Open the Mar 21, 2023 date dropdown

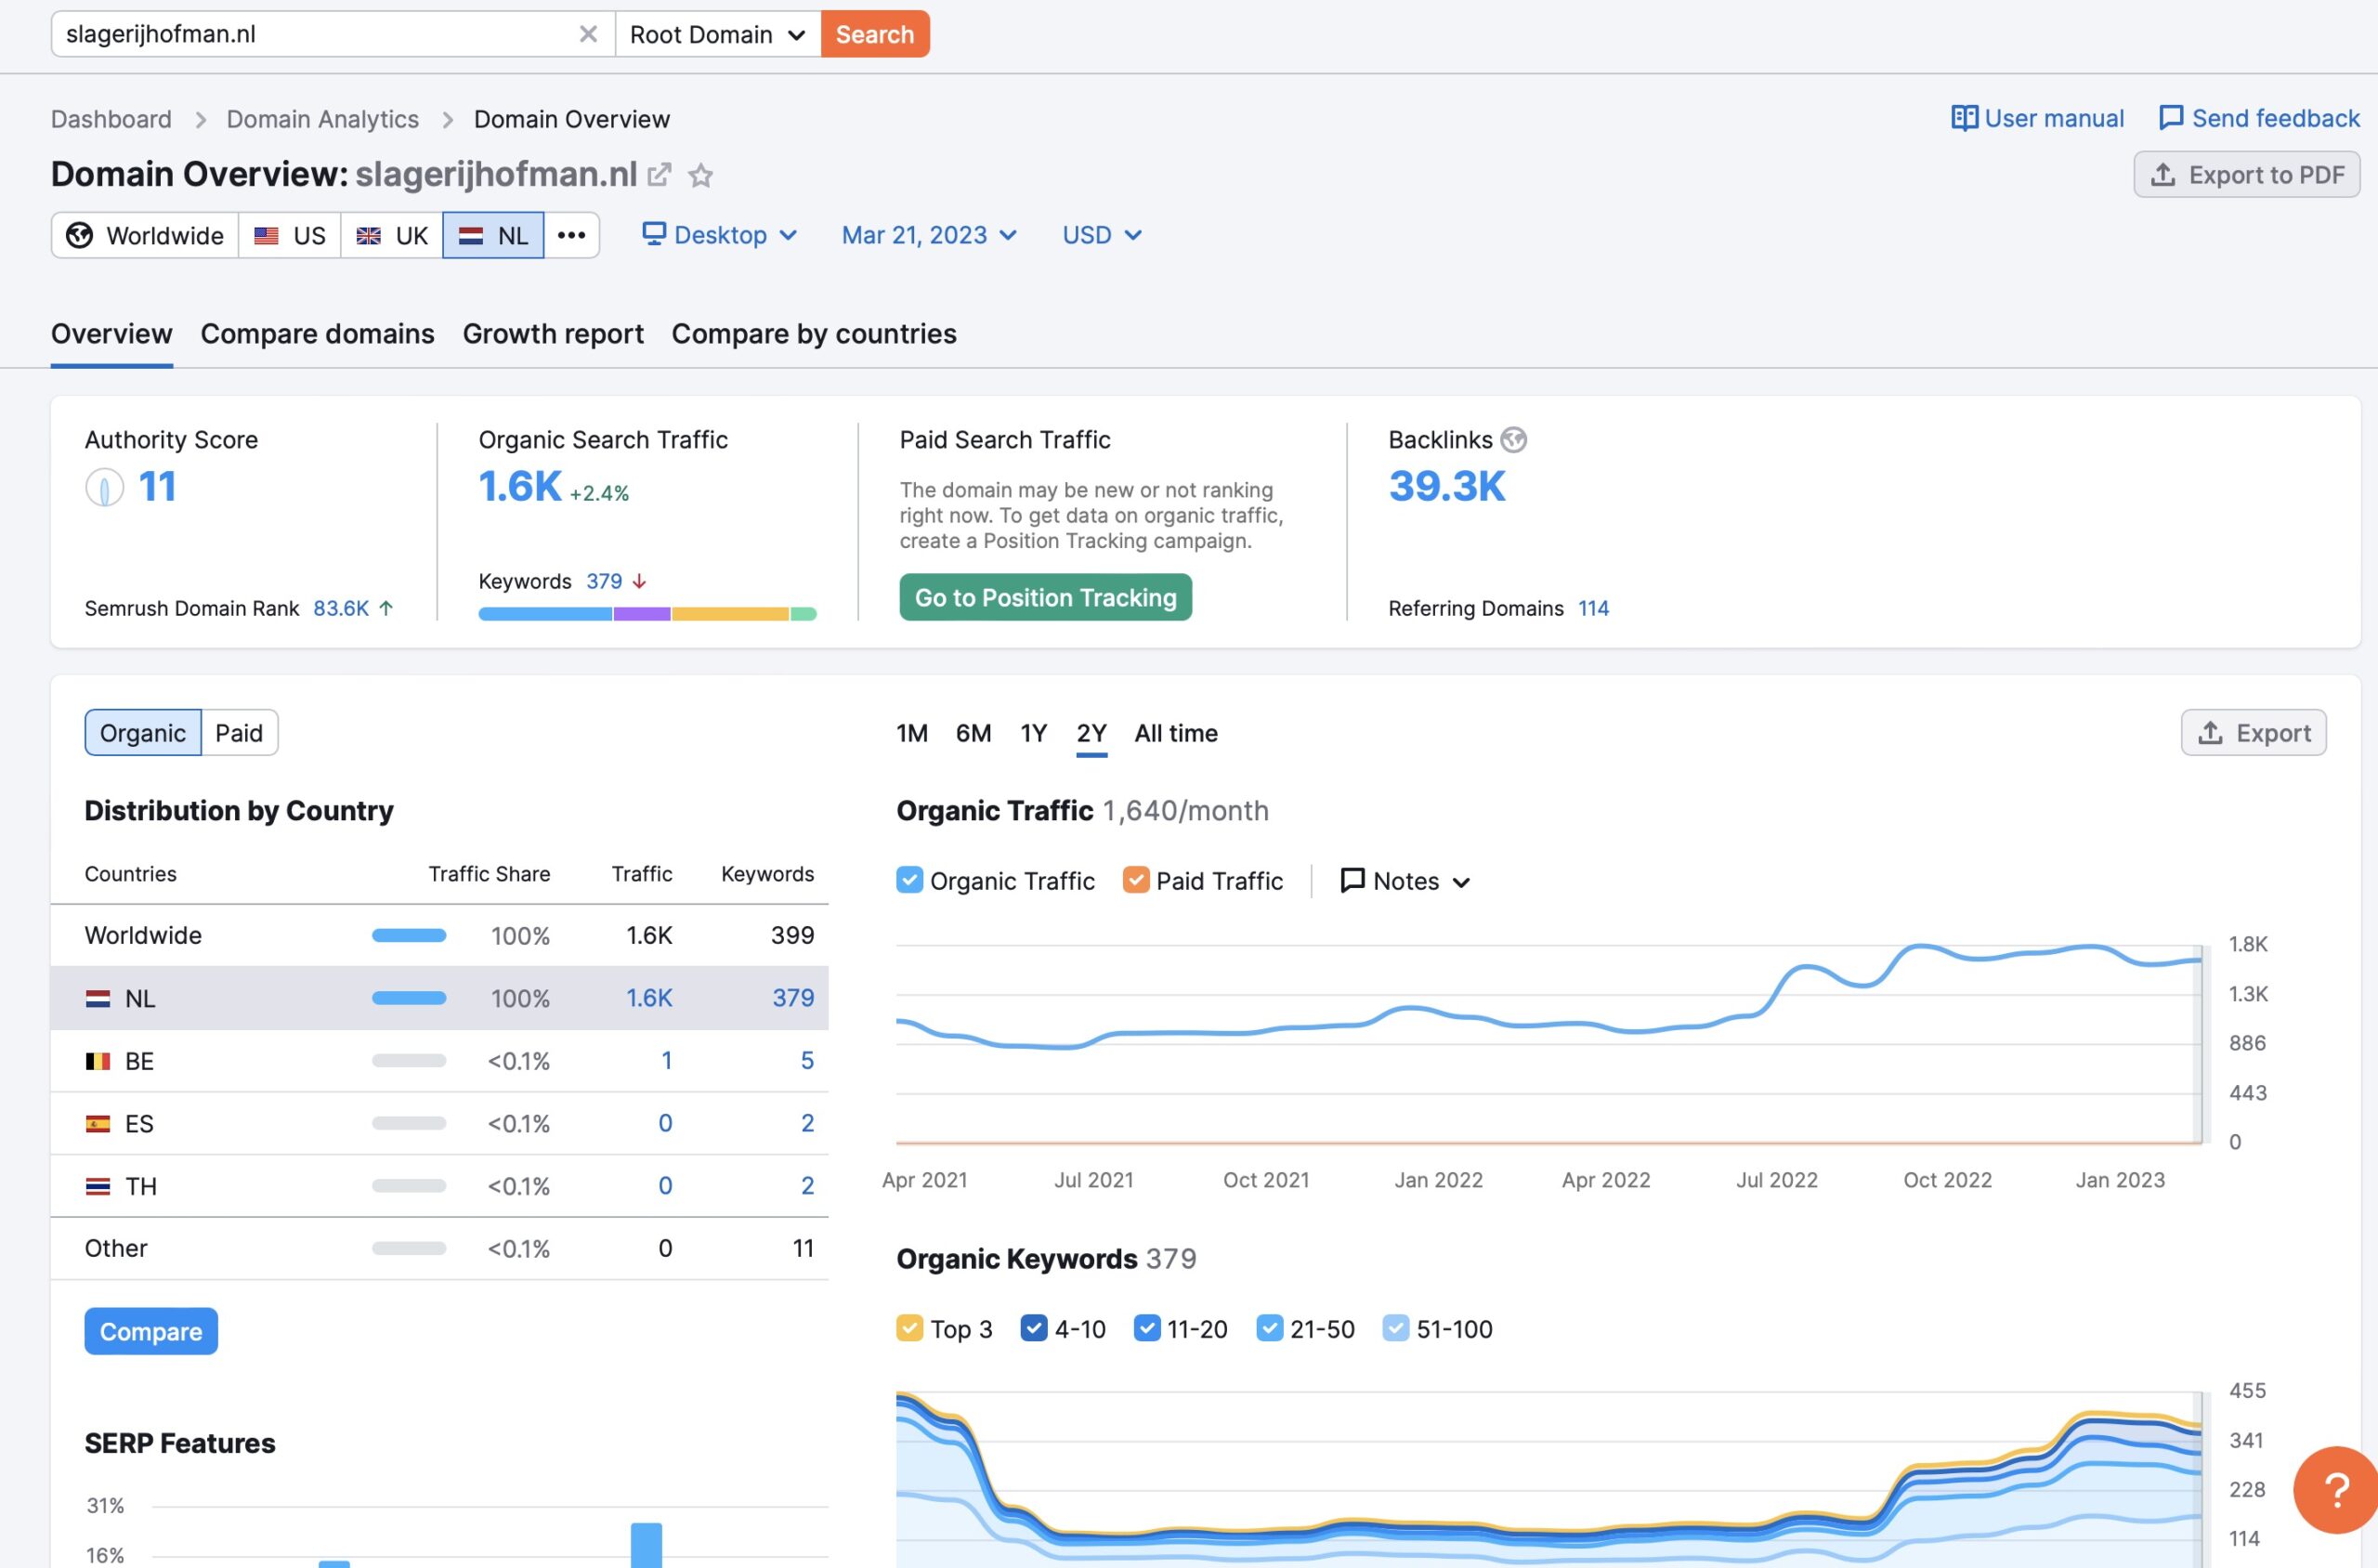point(929,235)
